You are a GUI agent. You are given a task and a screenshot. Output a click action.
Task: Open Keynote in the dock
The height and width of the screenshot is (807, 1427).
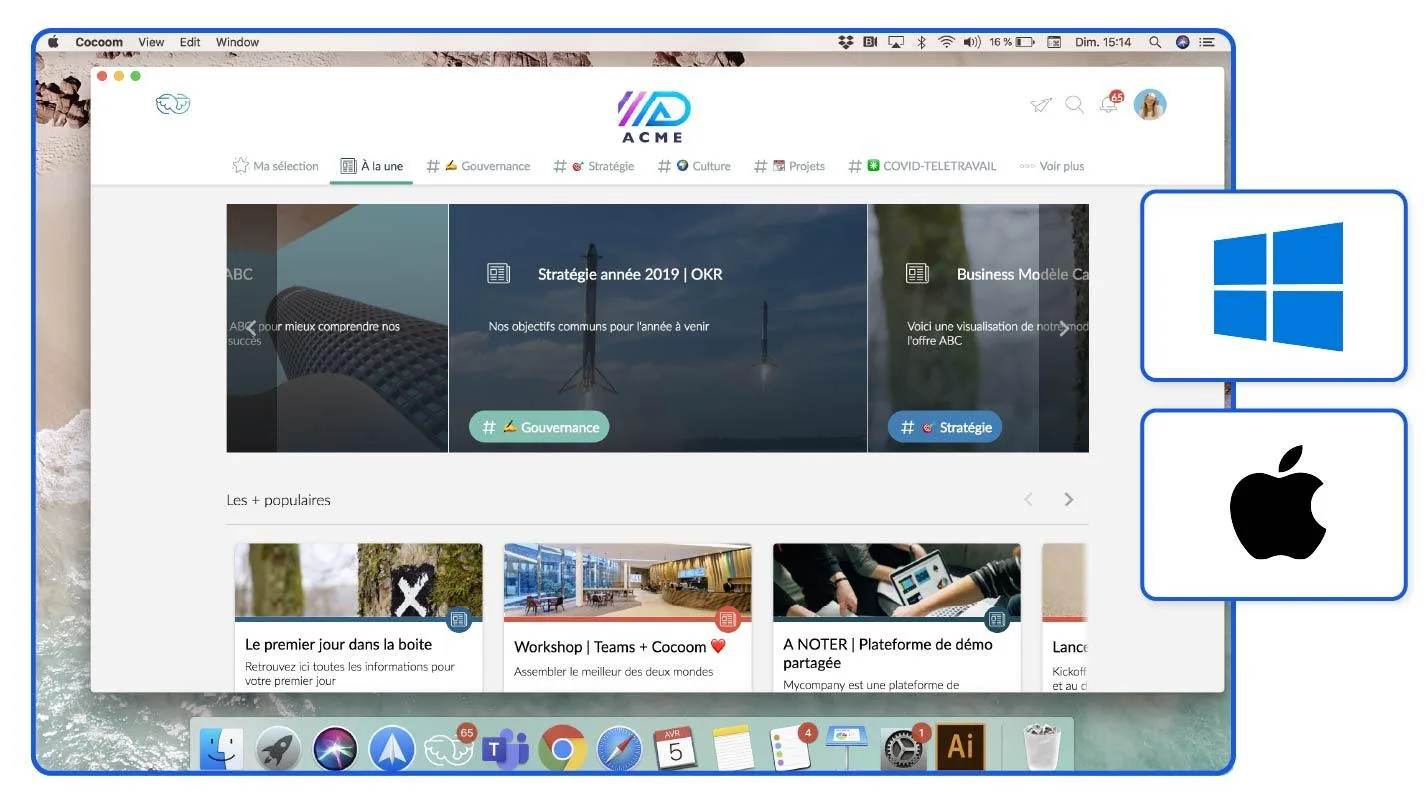coord(847,749)
